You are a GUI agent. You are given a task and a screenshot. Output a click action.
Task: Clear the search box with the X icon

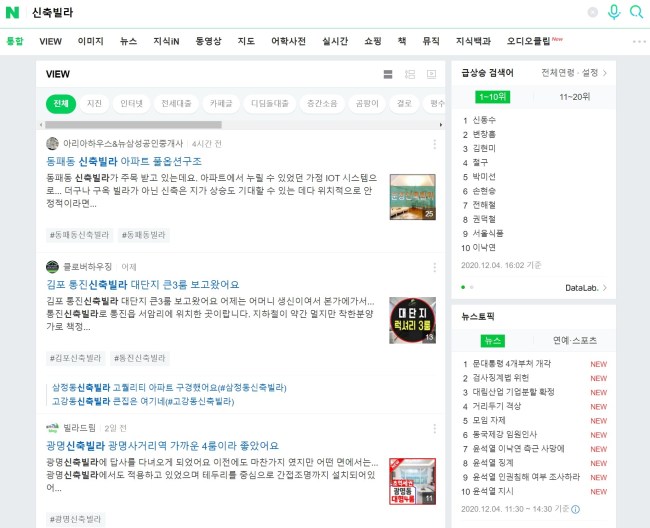click(x=593, y=12)
